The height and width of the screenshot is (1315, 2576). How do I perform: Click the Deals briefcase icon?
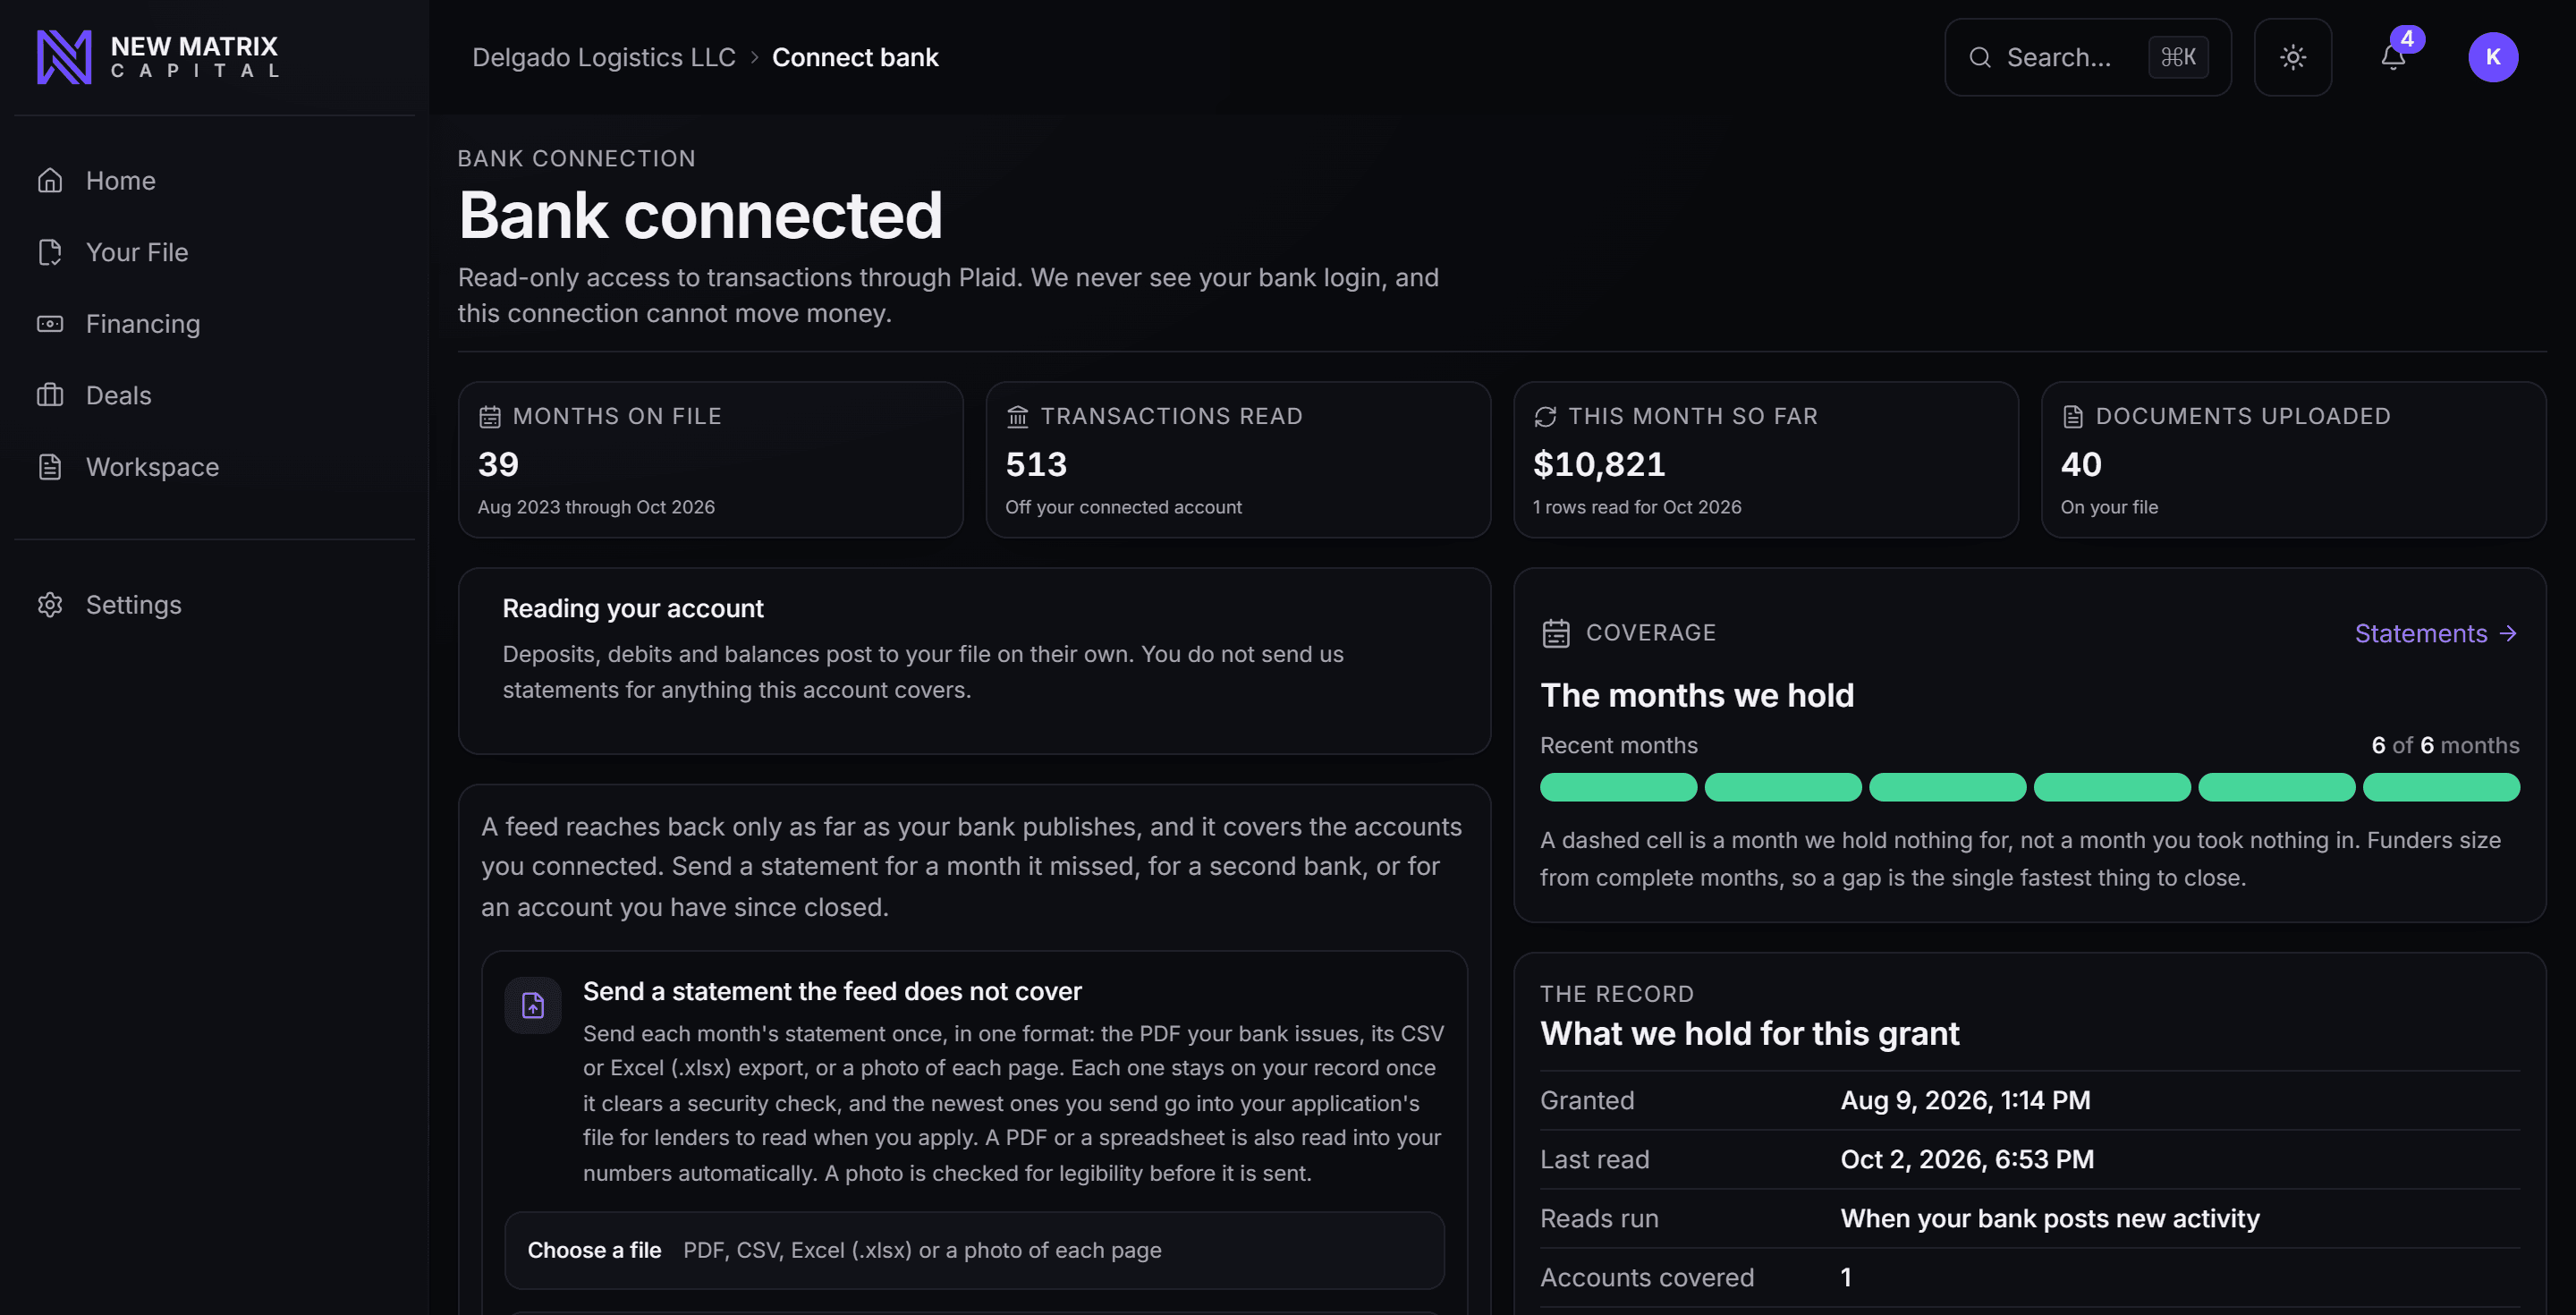click(50, 395)
